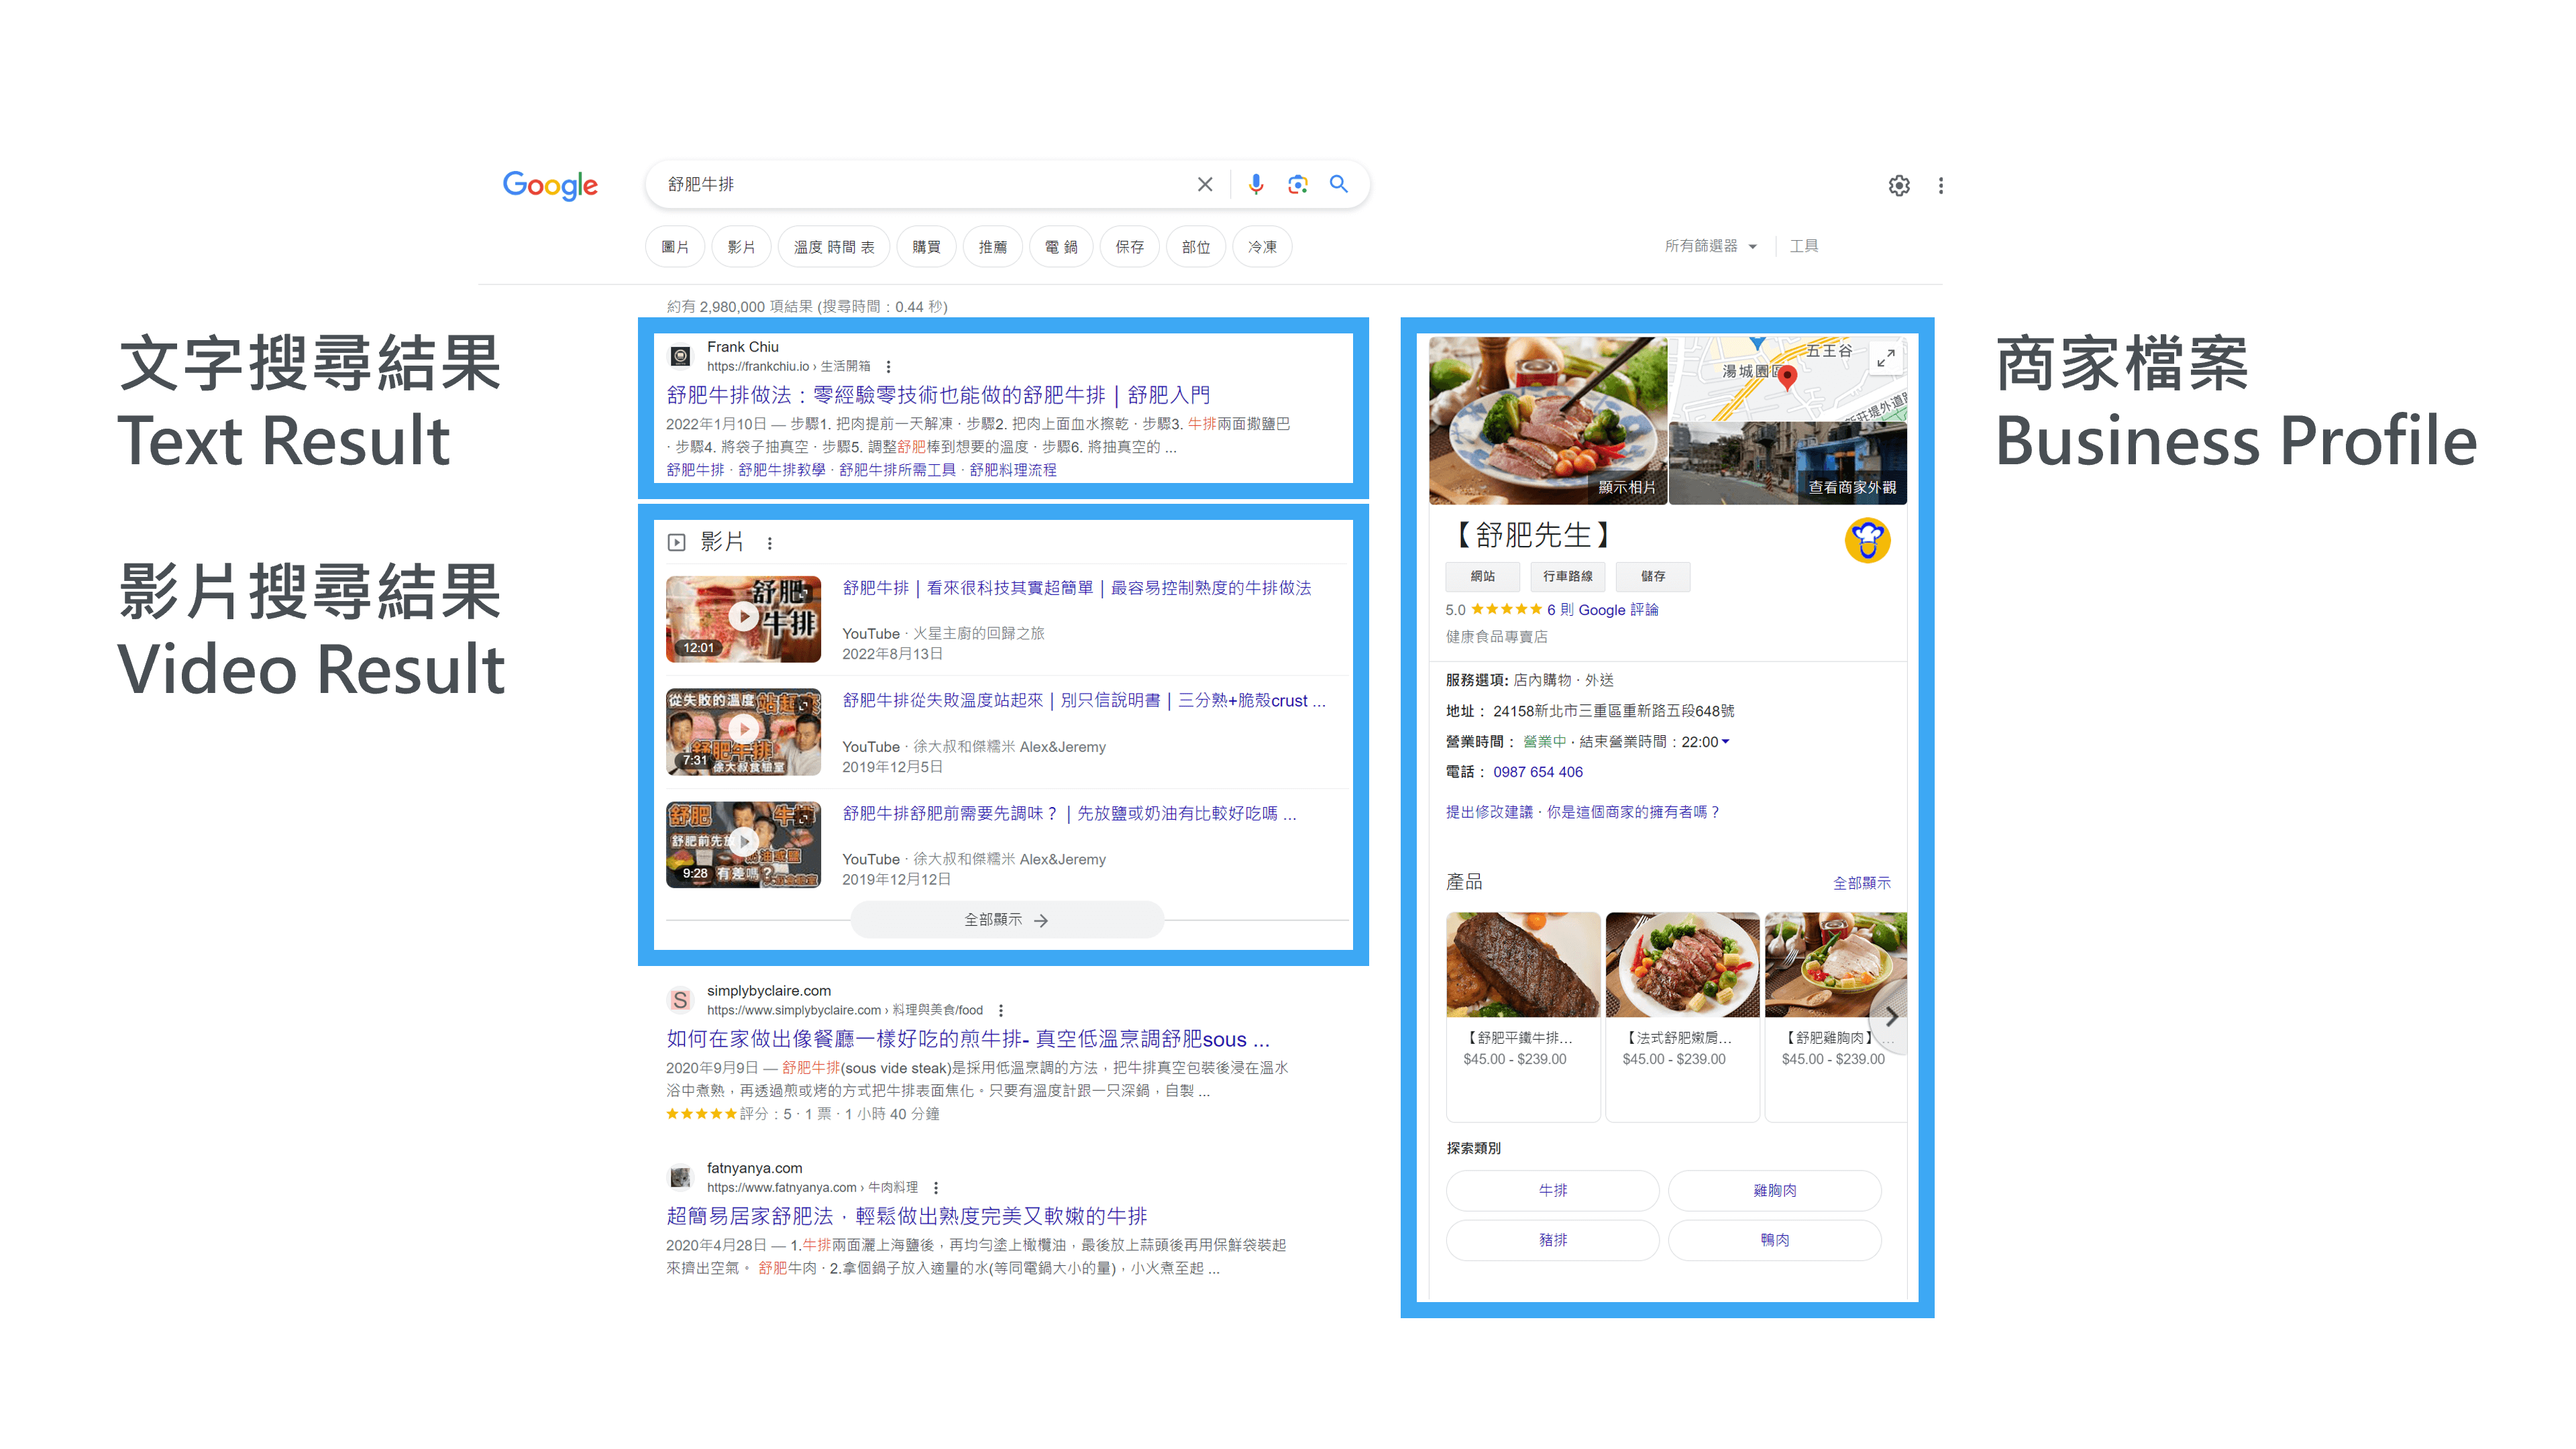Open the 工具 tools menu
2576x1449 pixels.
pos(1803,246)
